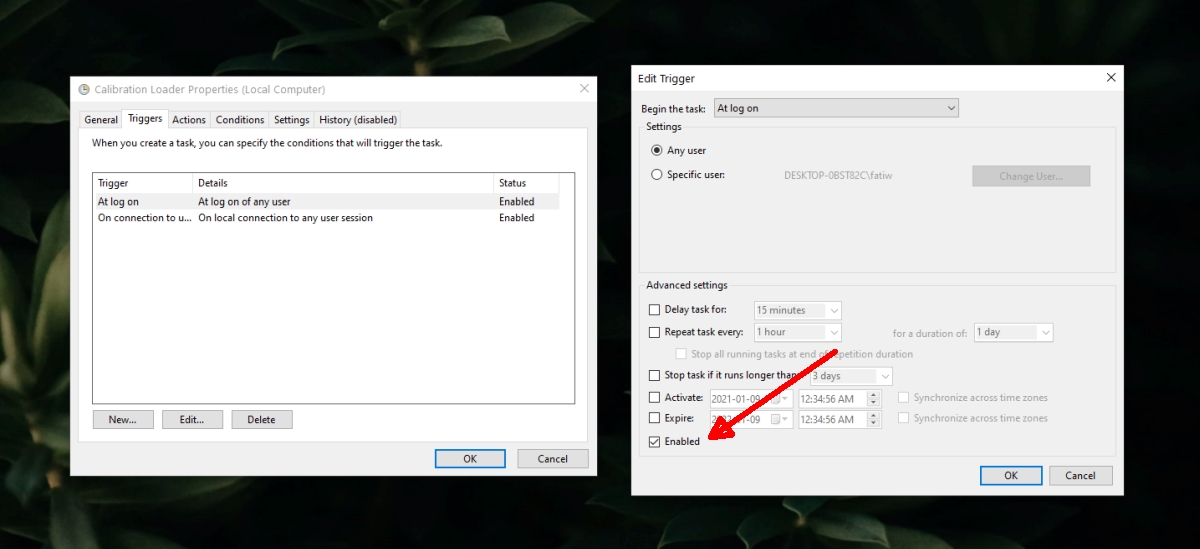
Task: Select the 'Specific user' radio button
Action: (657, 174)
